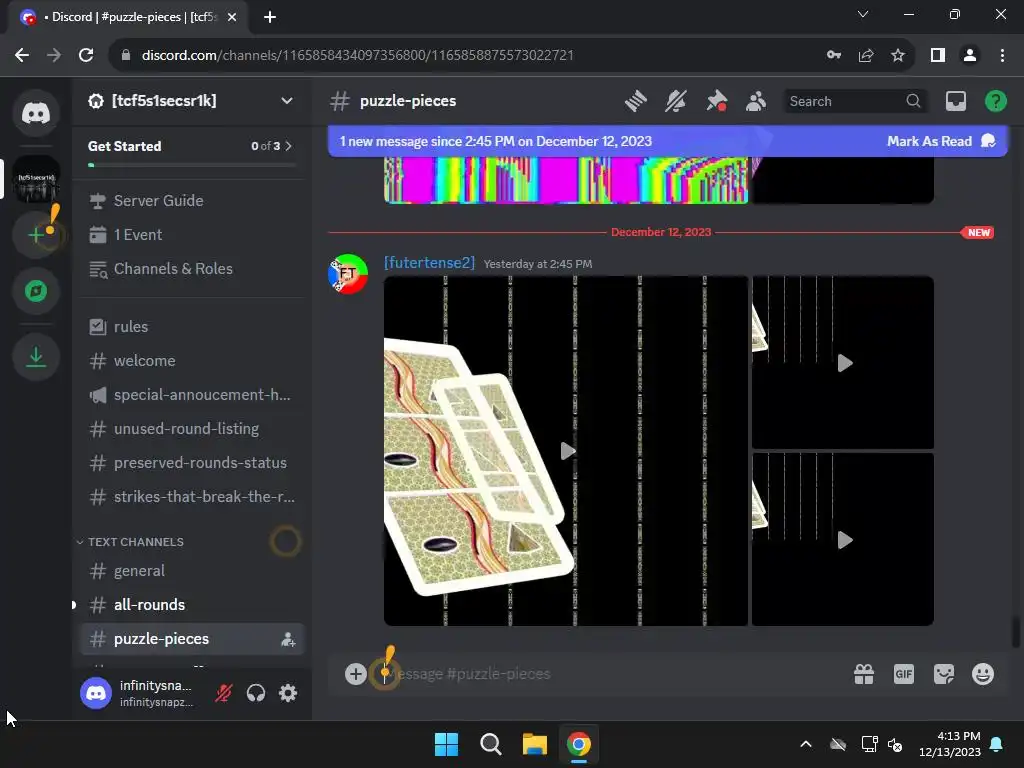
Task: Explore discoverable servers compass icon
Action: click(36, 291)
